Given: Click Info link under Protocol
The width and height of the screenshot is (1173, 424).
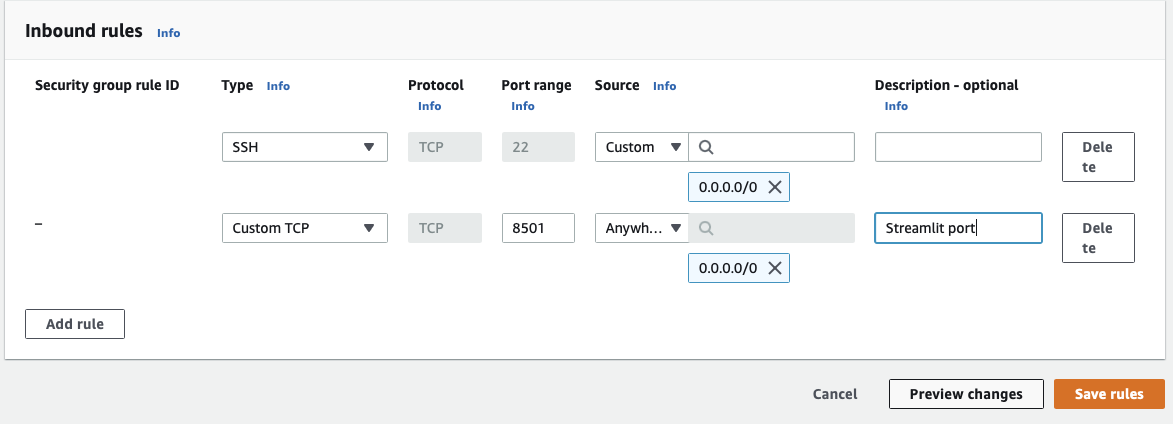Looking at the screenshot, I should [429, 106].
